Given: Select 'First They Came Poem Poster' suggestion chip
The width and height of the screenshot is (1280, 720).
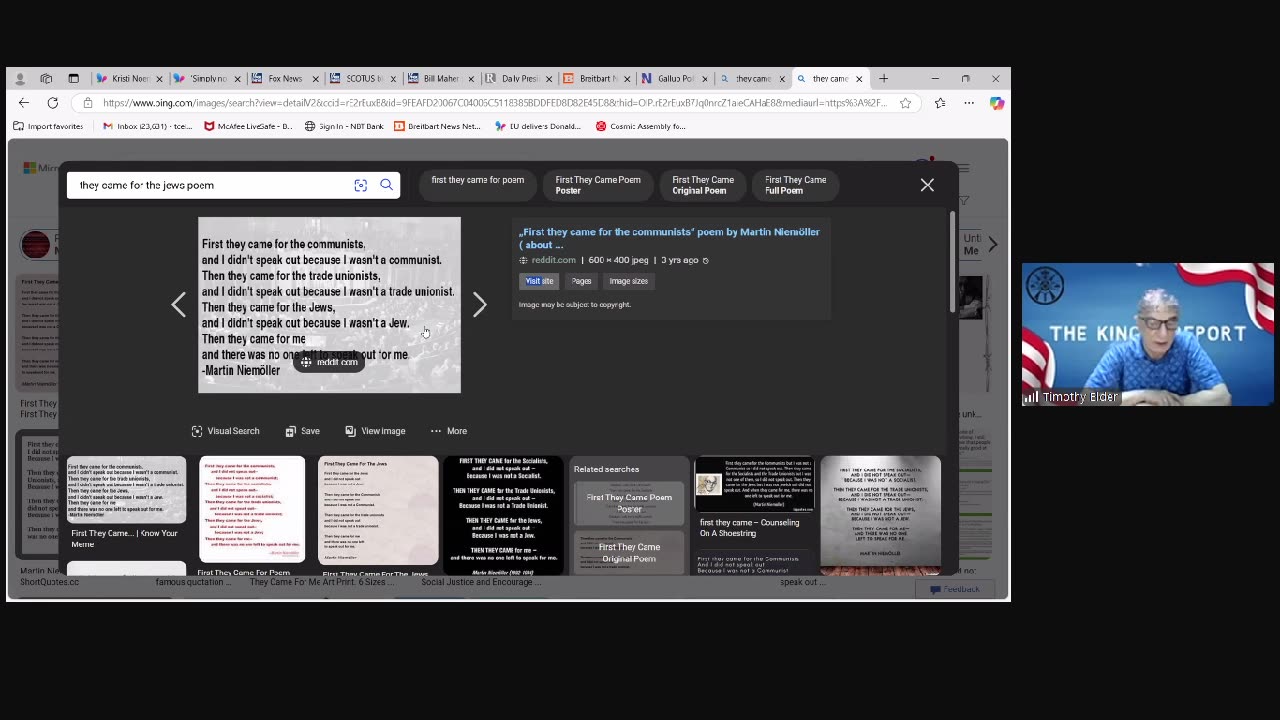Looking at the screenshot, I should pos(598,185).
